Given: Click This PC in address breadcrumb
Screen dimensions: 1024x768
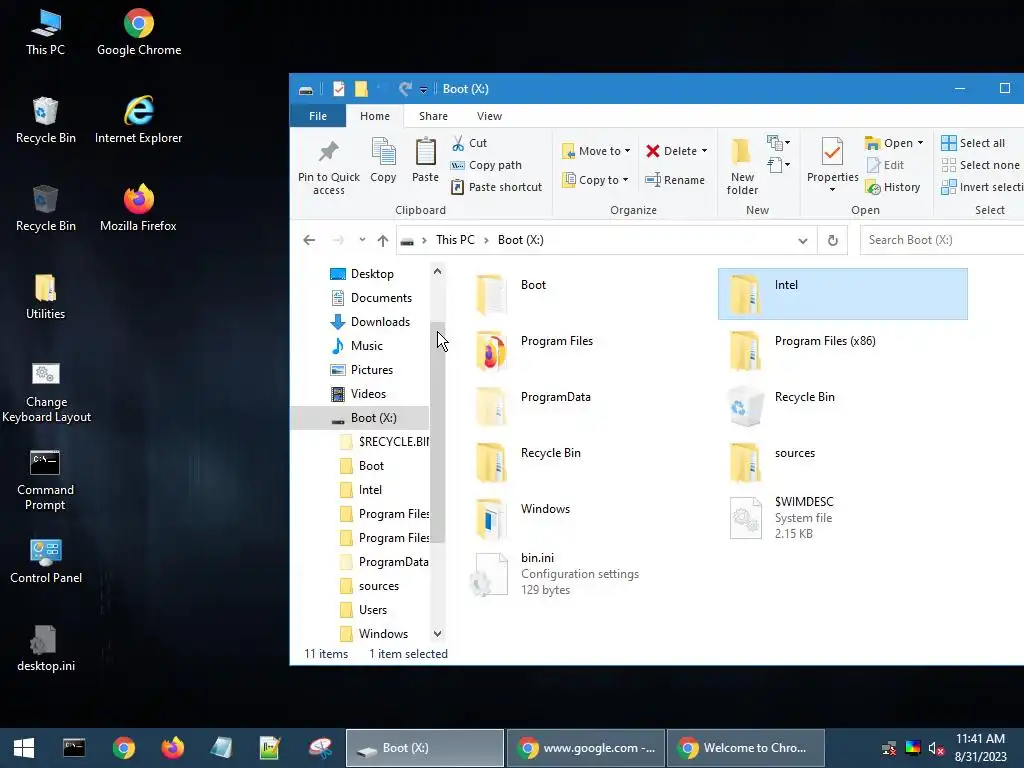Looking at the screenshot, I should (455, 240).
